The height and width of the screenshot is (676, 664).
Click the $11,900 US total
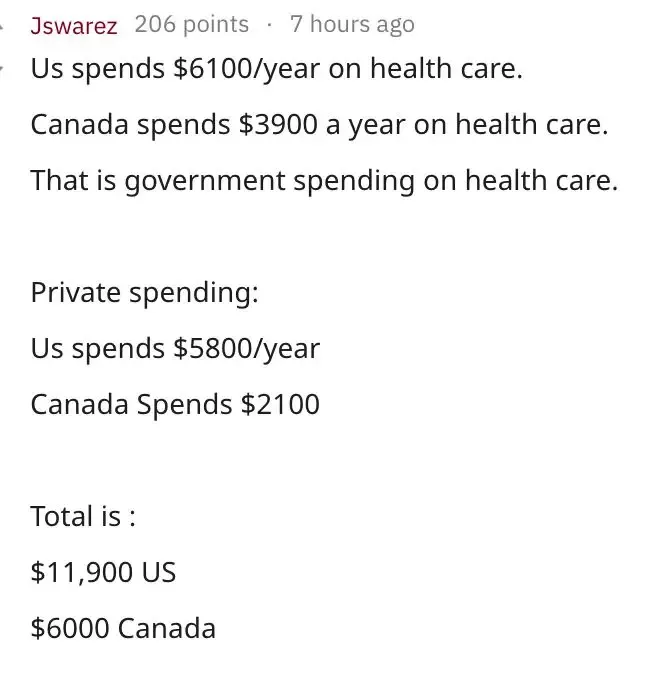click(x=103, y=573)
